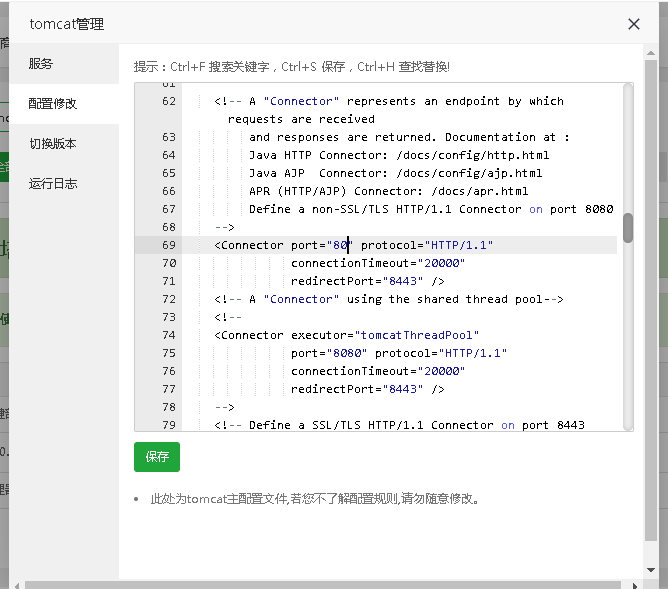Click redirectPort="8443" on line 71
The width and height of the screenshot is (668, 589).
click(x=357, y=281)
